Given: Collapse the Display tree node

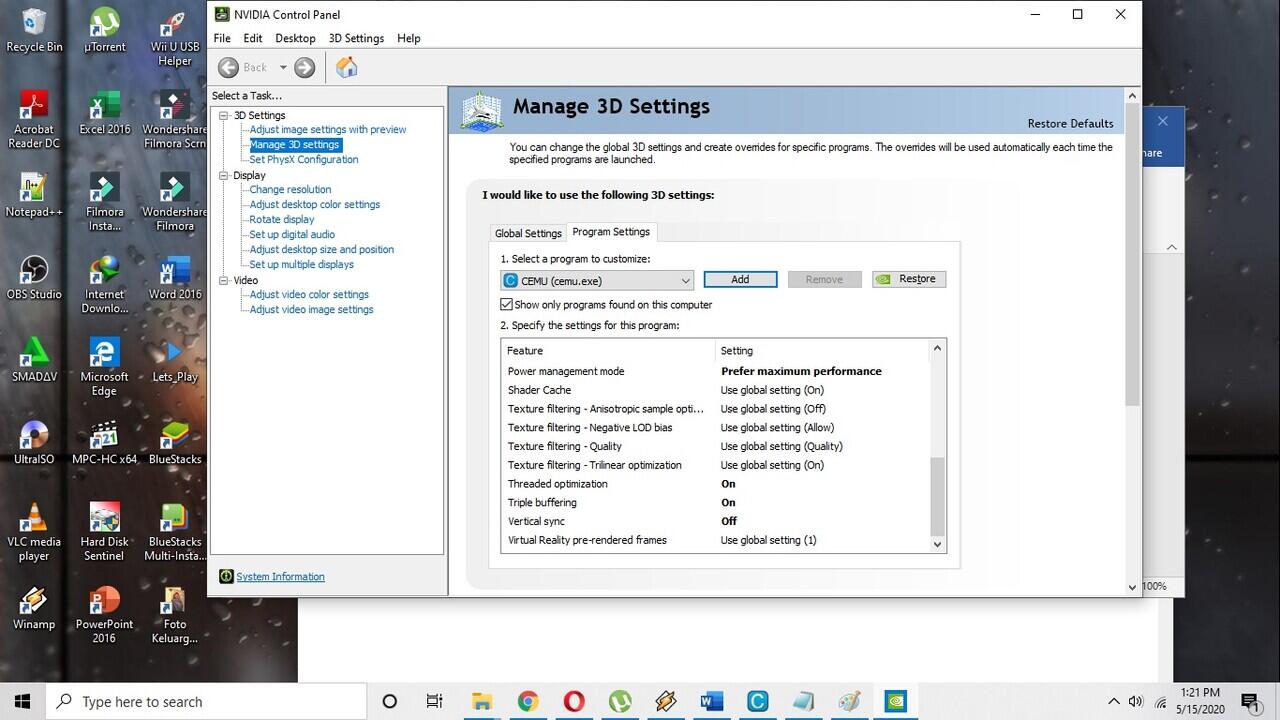Looking at the screenshot, I should click(x=225, y=175).
